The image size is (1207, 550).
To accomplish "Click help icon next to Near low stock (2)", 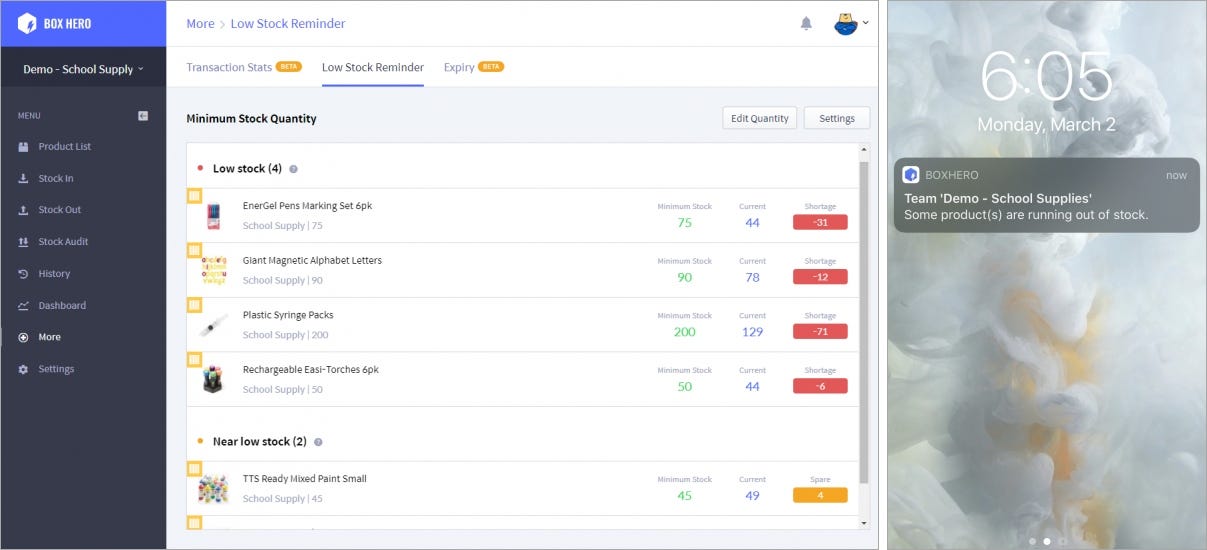I will (318, 442).
